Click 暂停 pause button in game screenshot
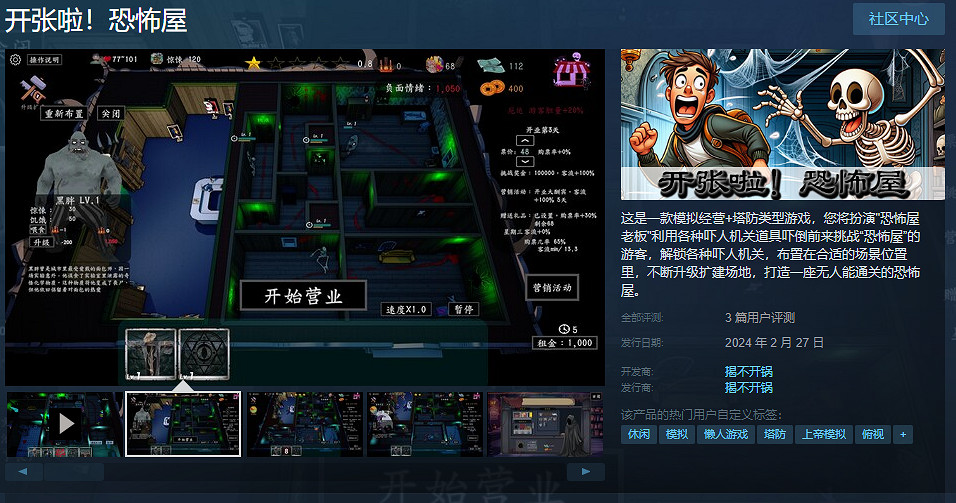This screenshot has width=956, height=503. coord(463,309)
